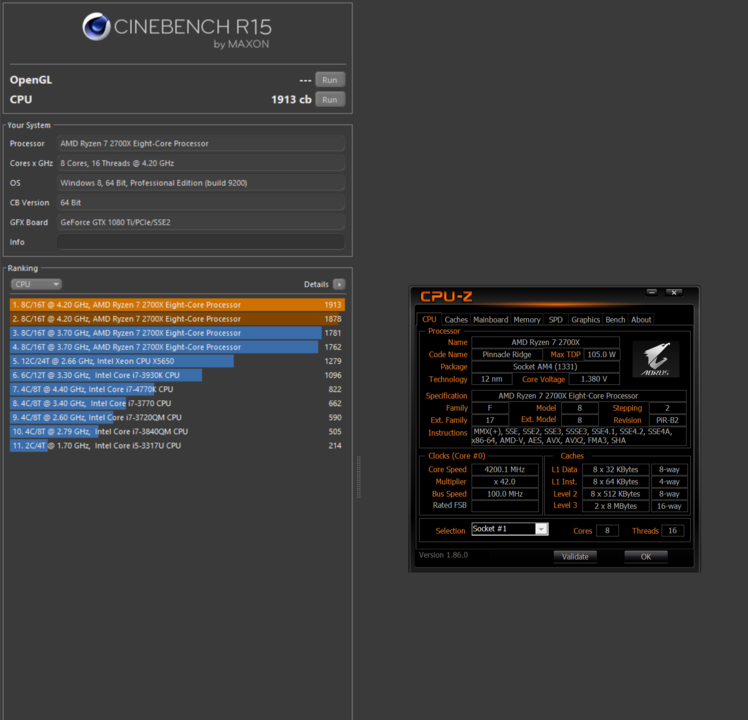748x720 pixels.
Task: Select ranking row 1 with score 1913
Action: 177,305
